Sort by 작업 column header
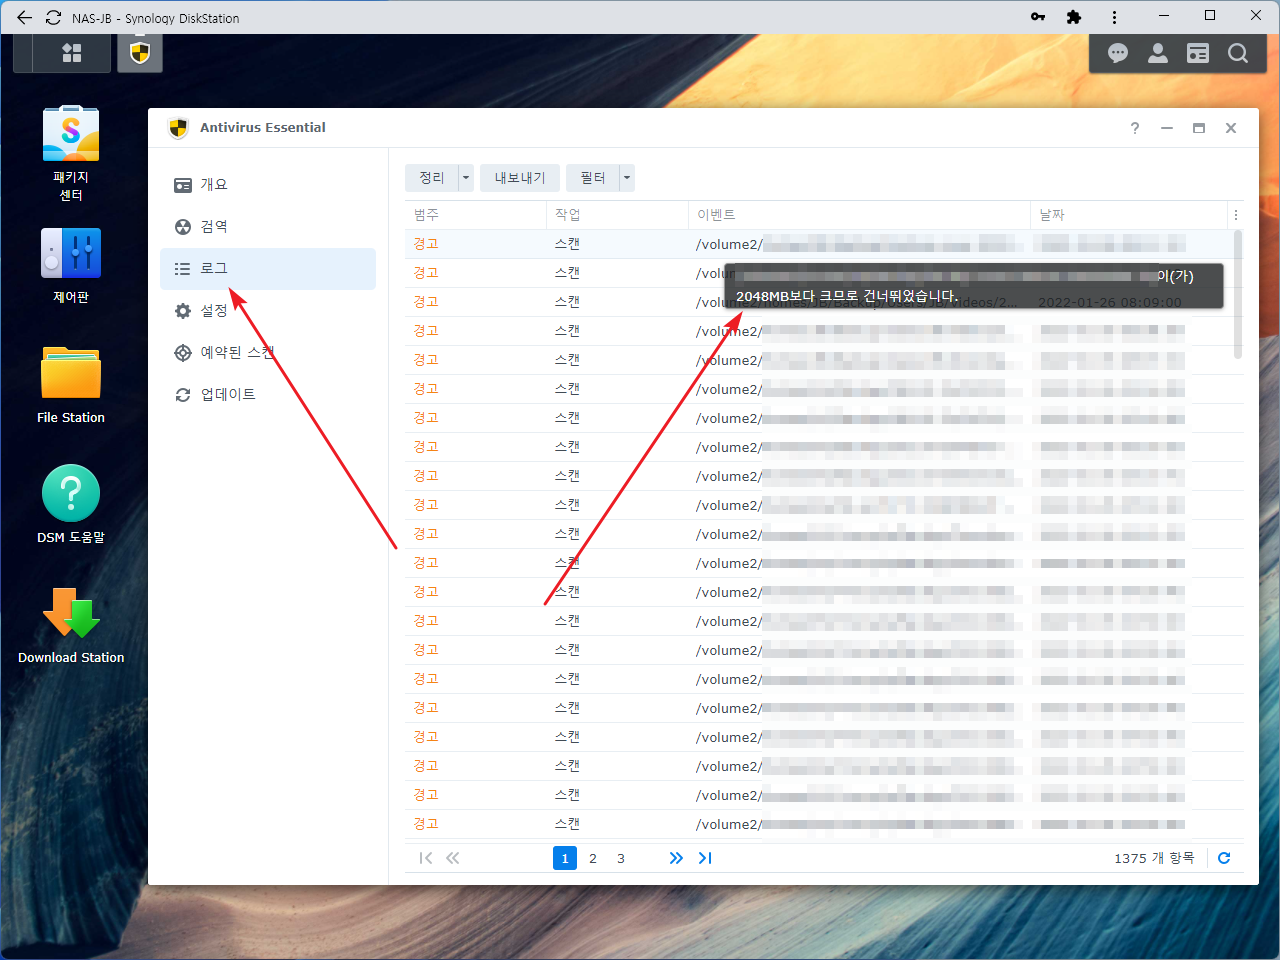 [x=617, y=215]
